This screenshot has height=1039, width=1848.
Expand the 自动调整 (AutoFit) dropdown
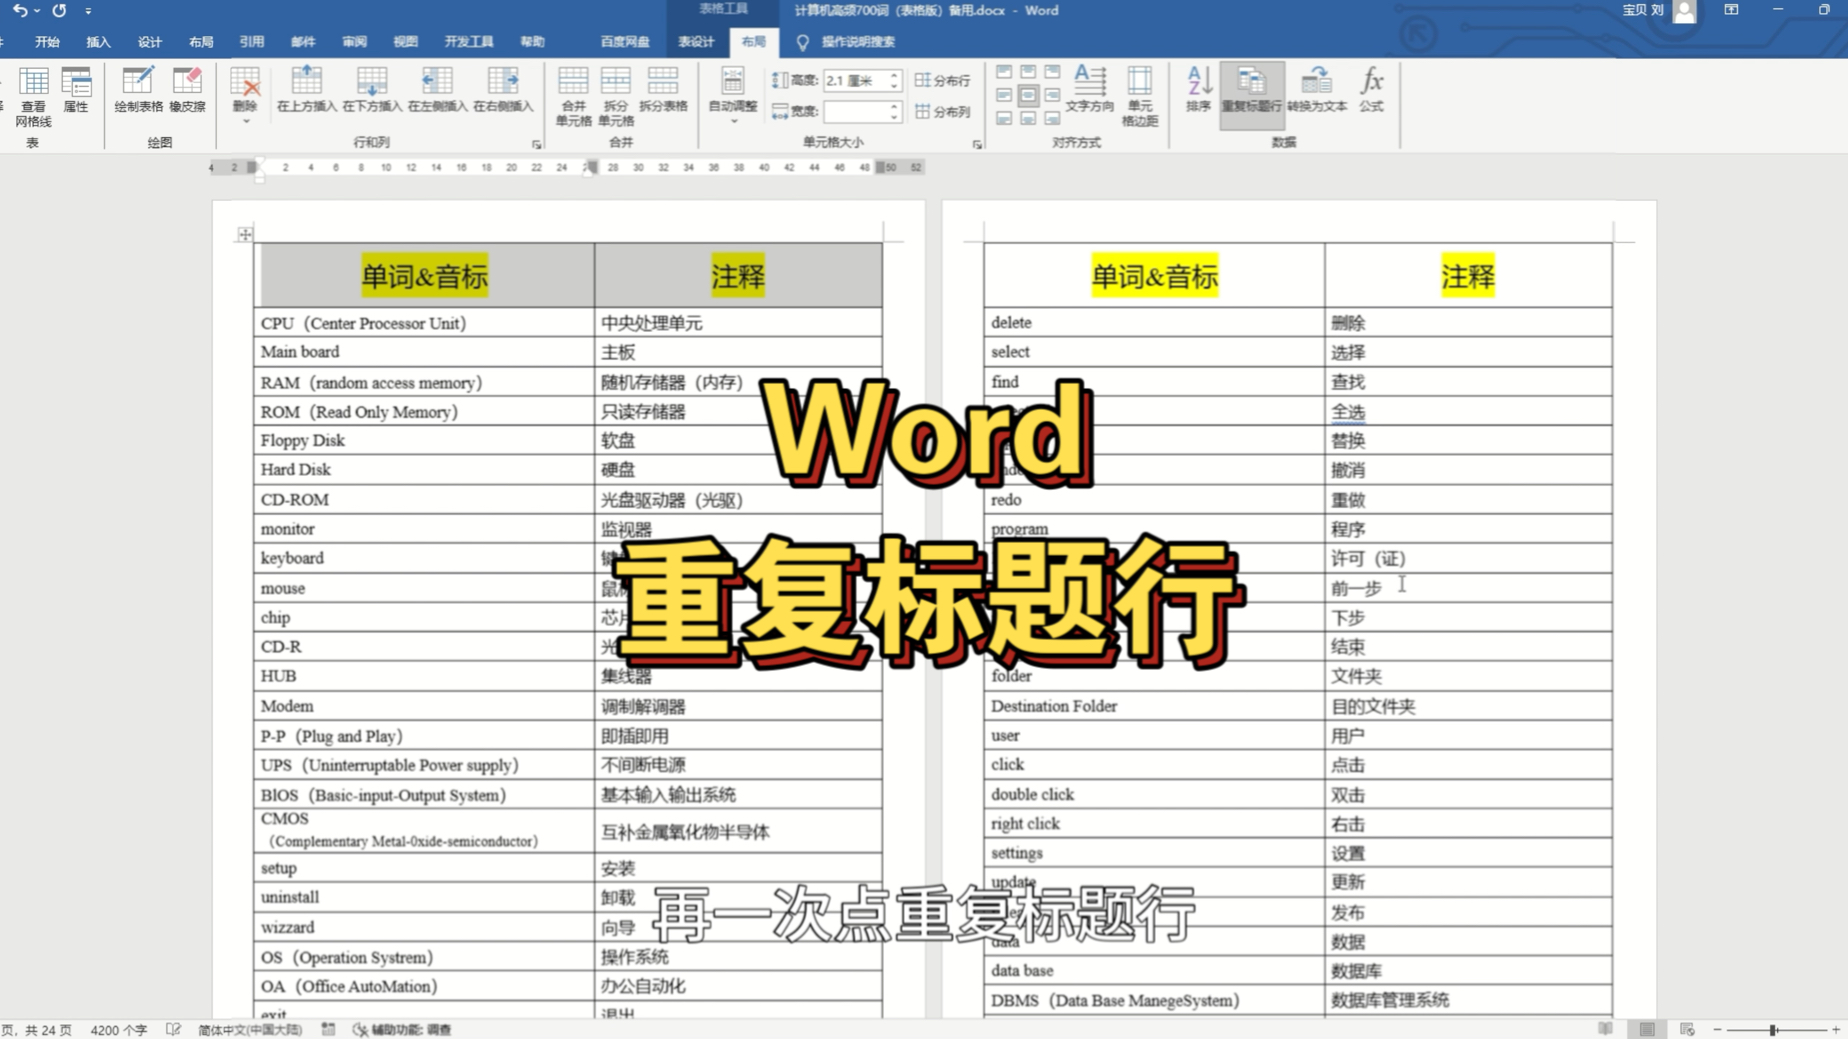click(733, 118)
